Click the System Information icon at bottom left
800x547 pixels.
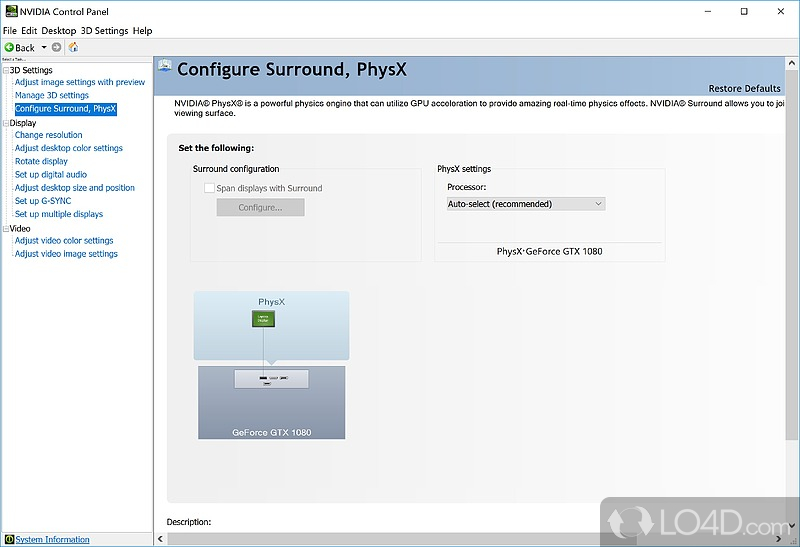pos(9,539)
